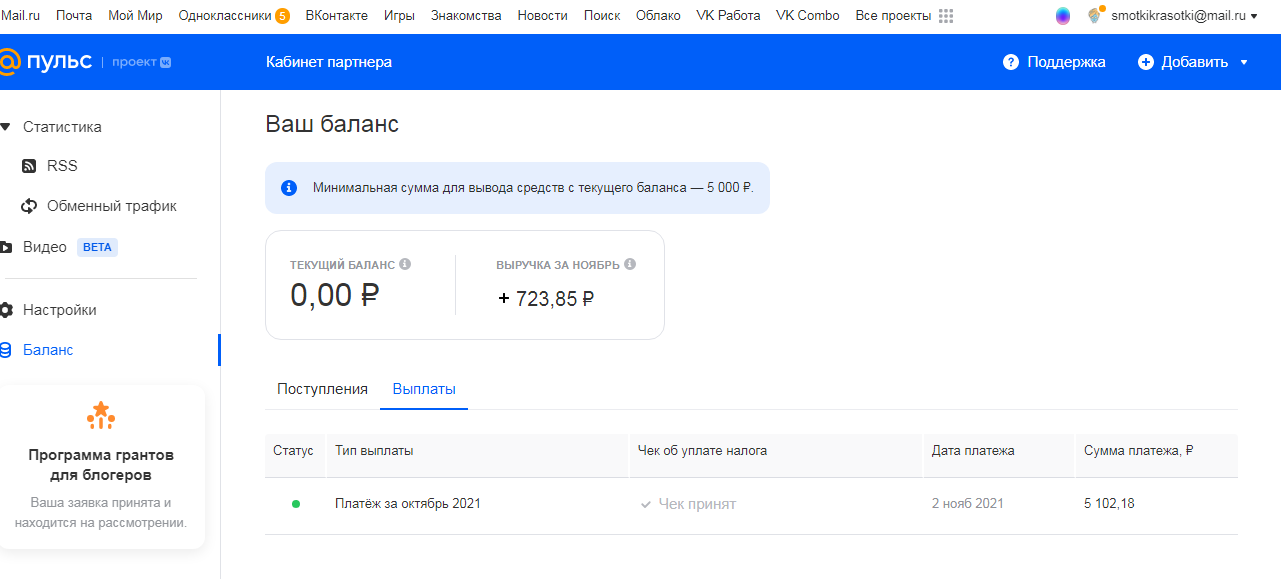Switch to the Поступления tab

[322, 389]
